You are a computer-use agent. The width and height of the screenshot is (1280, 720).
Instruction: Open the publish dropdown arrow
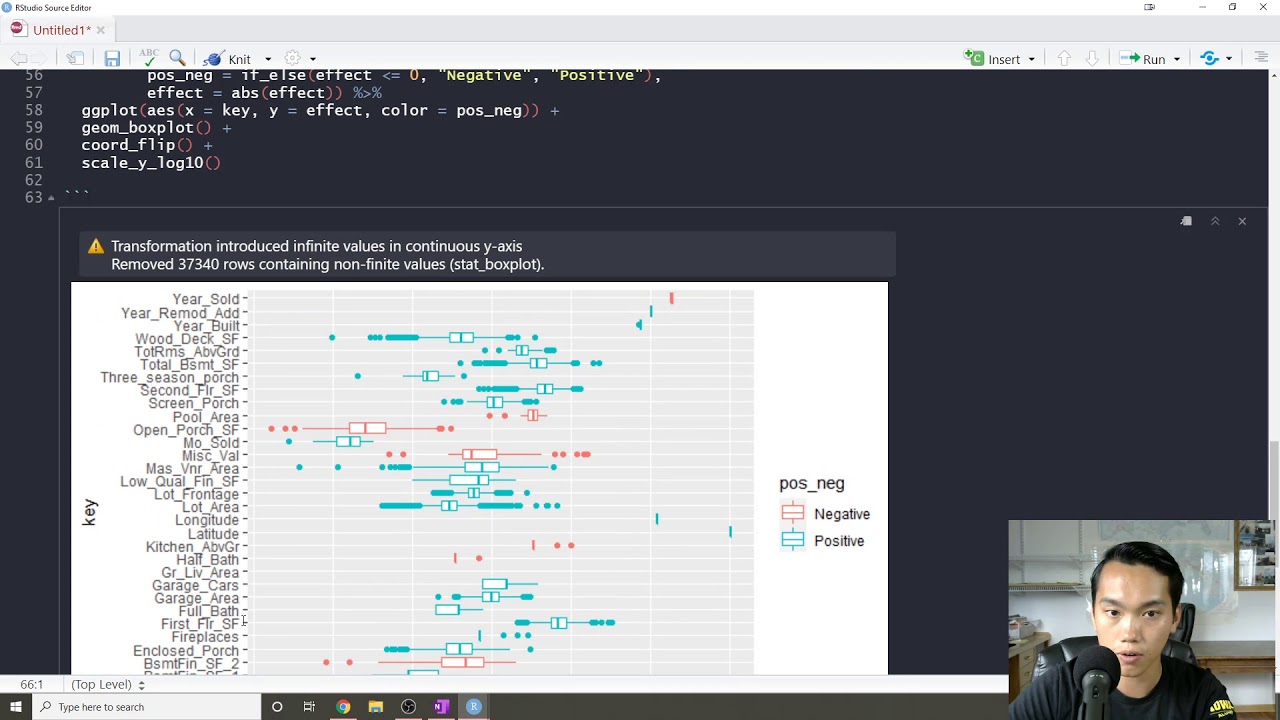coord(1229,59)
